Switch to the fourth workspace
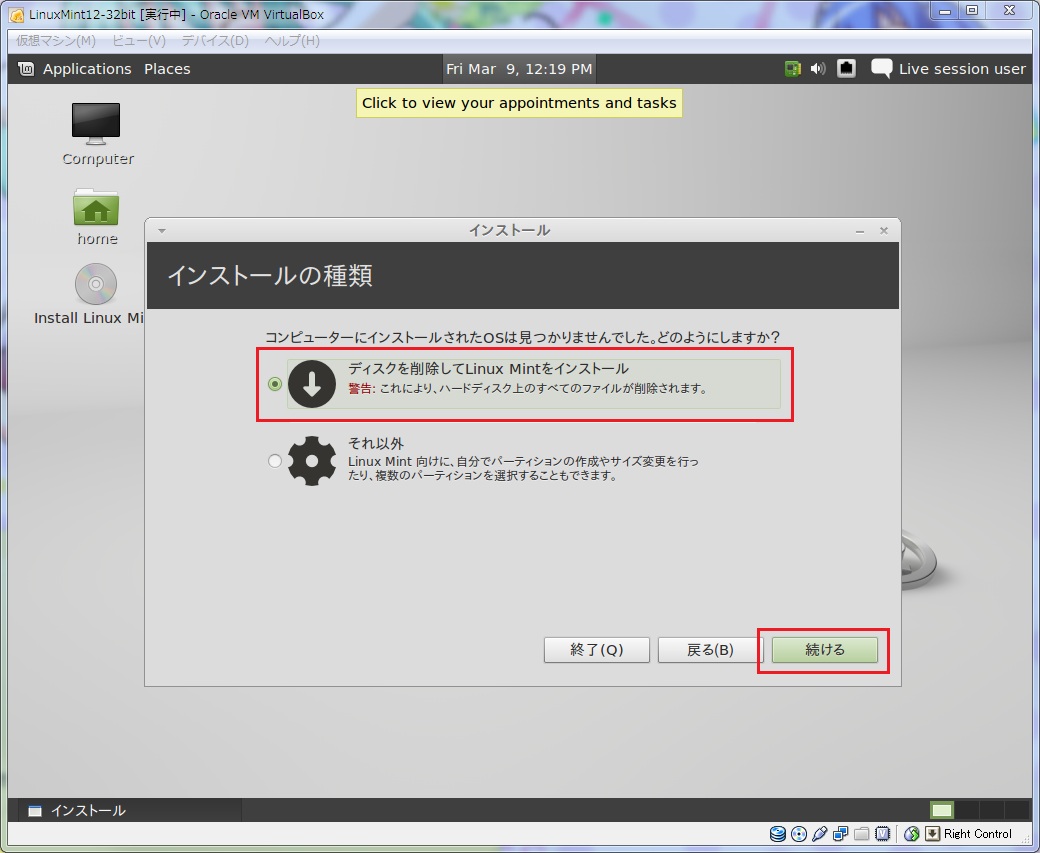Image resolution: width=1040 pixels, height=853 pixels. 1017,810
